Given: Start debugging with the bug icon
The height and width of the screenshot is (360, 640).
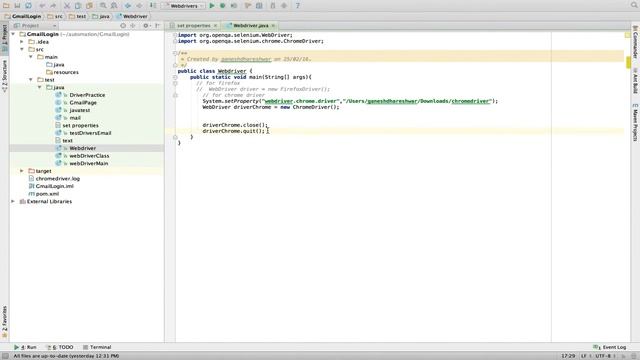Looking at the screenshot, I should coord(222,6).
